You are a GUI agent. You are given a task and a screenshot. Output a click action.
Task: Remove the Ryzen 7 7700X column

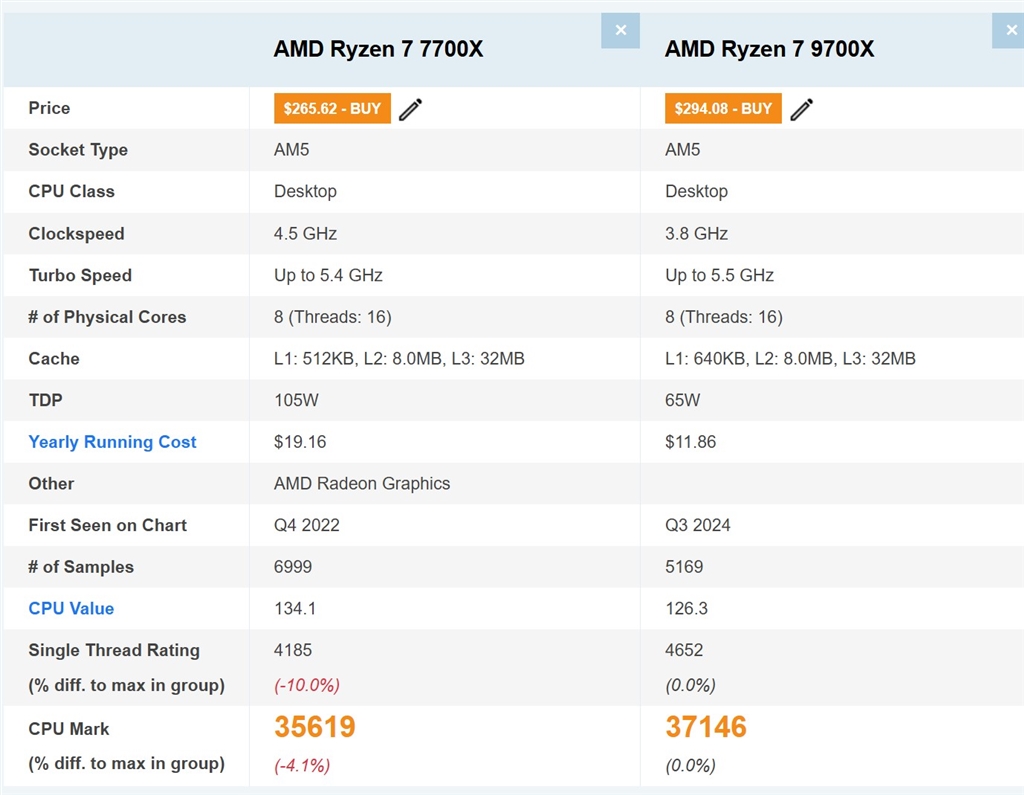(620, 31)
